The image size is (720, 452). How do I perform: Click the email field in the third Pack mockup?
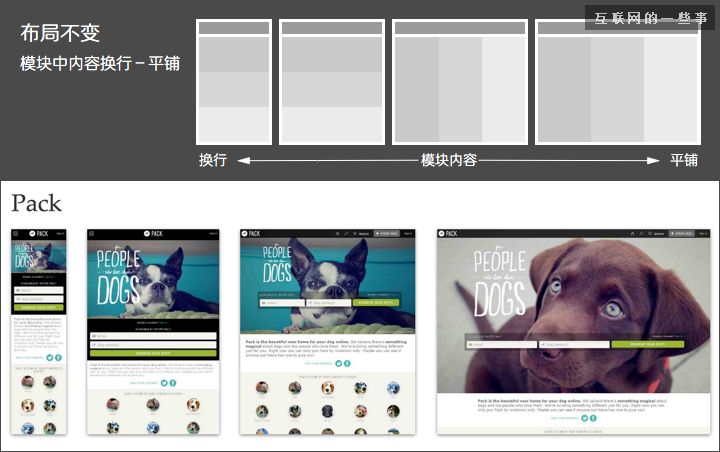tap(279, 302)
